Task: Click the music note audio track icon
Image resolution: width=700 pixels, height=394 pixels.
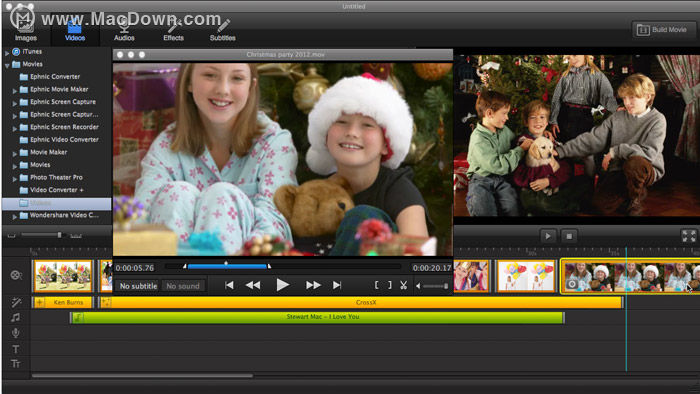Action: point(16,318)
